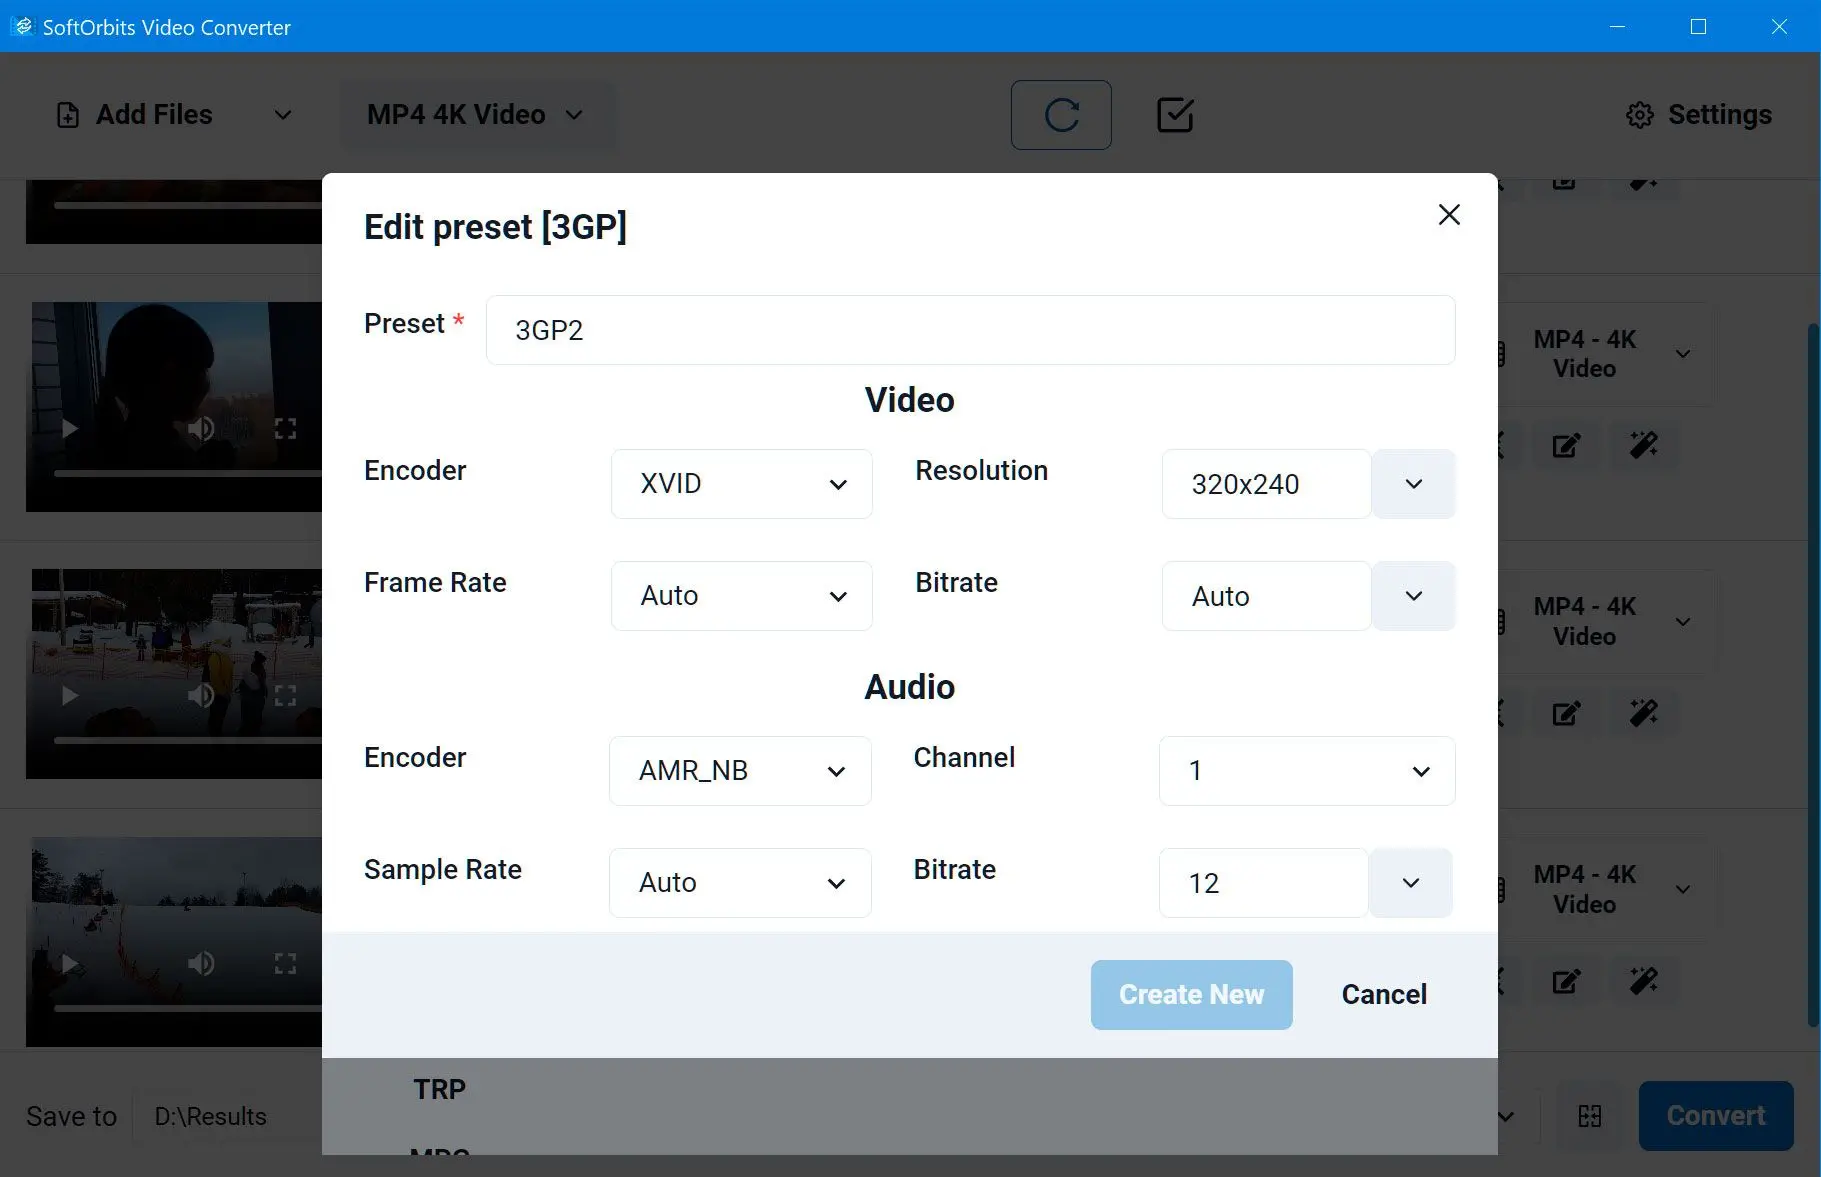Open the Frame Rate dropdown
1821x1177 pixels.
click(741, 596)
